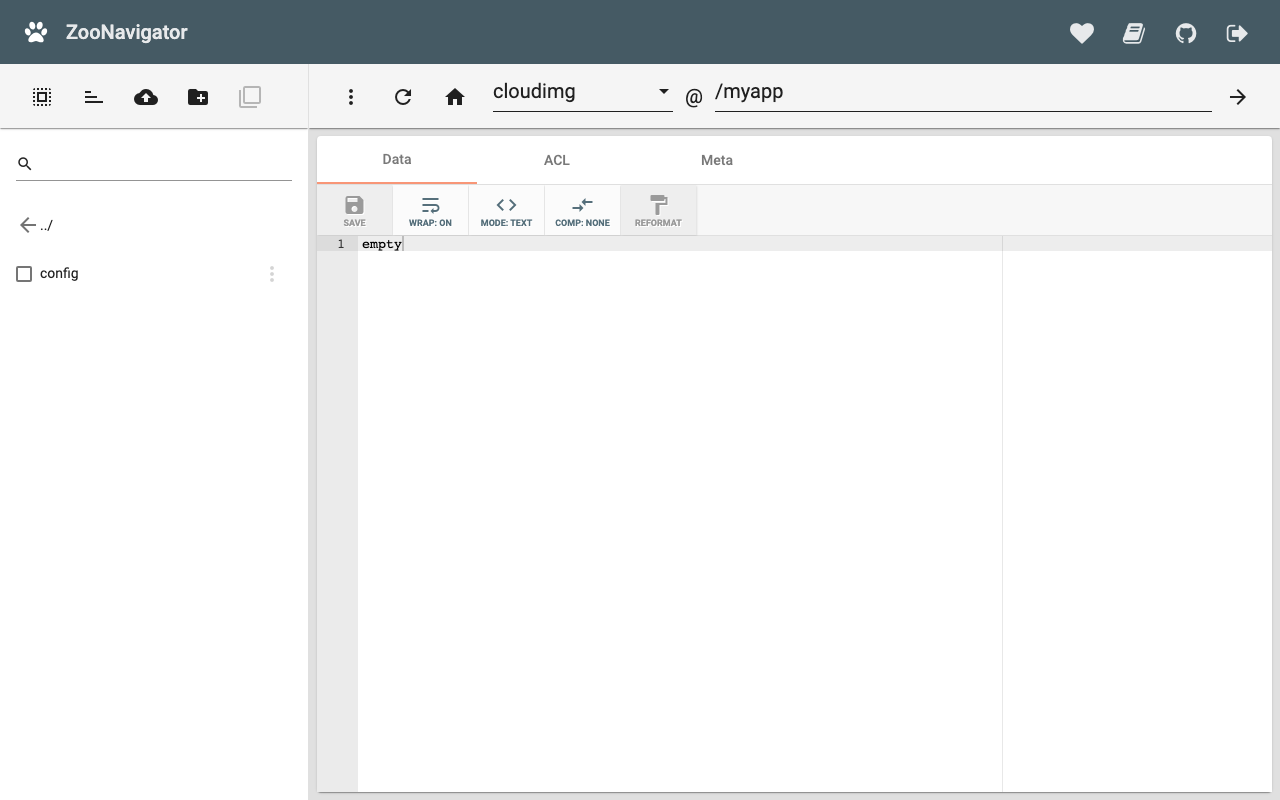The image size is (1280, 800).
Task: Click the import upload cloud icon
Action: [x=146, y=97]
